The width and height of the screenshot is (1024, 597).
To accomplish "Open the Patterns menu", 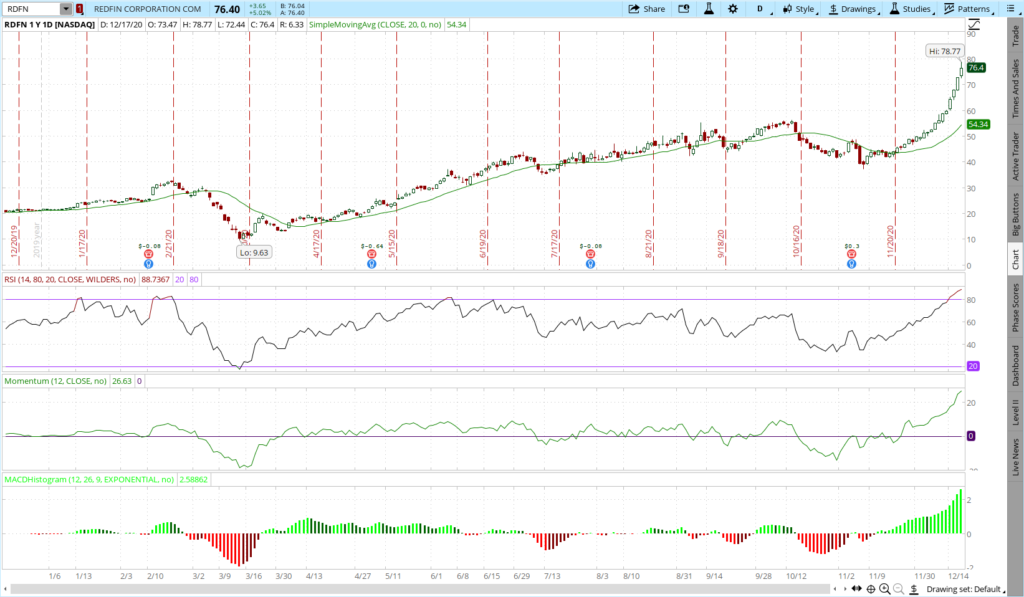I will click(x=968, y=9).
